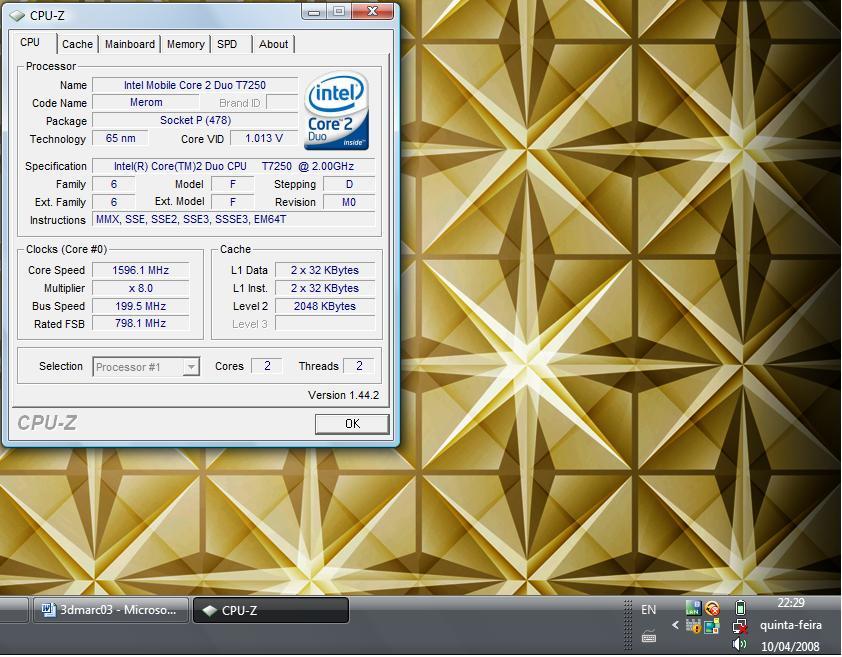Go to the Memory tab
This screenshot has width=842, height=657.
point(185,44)
